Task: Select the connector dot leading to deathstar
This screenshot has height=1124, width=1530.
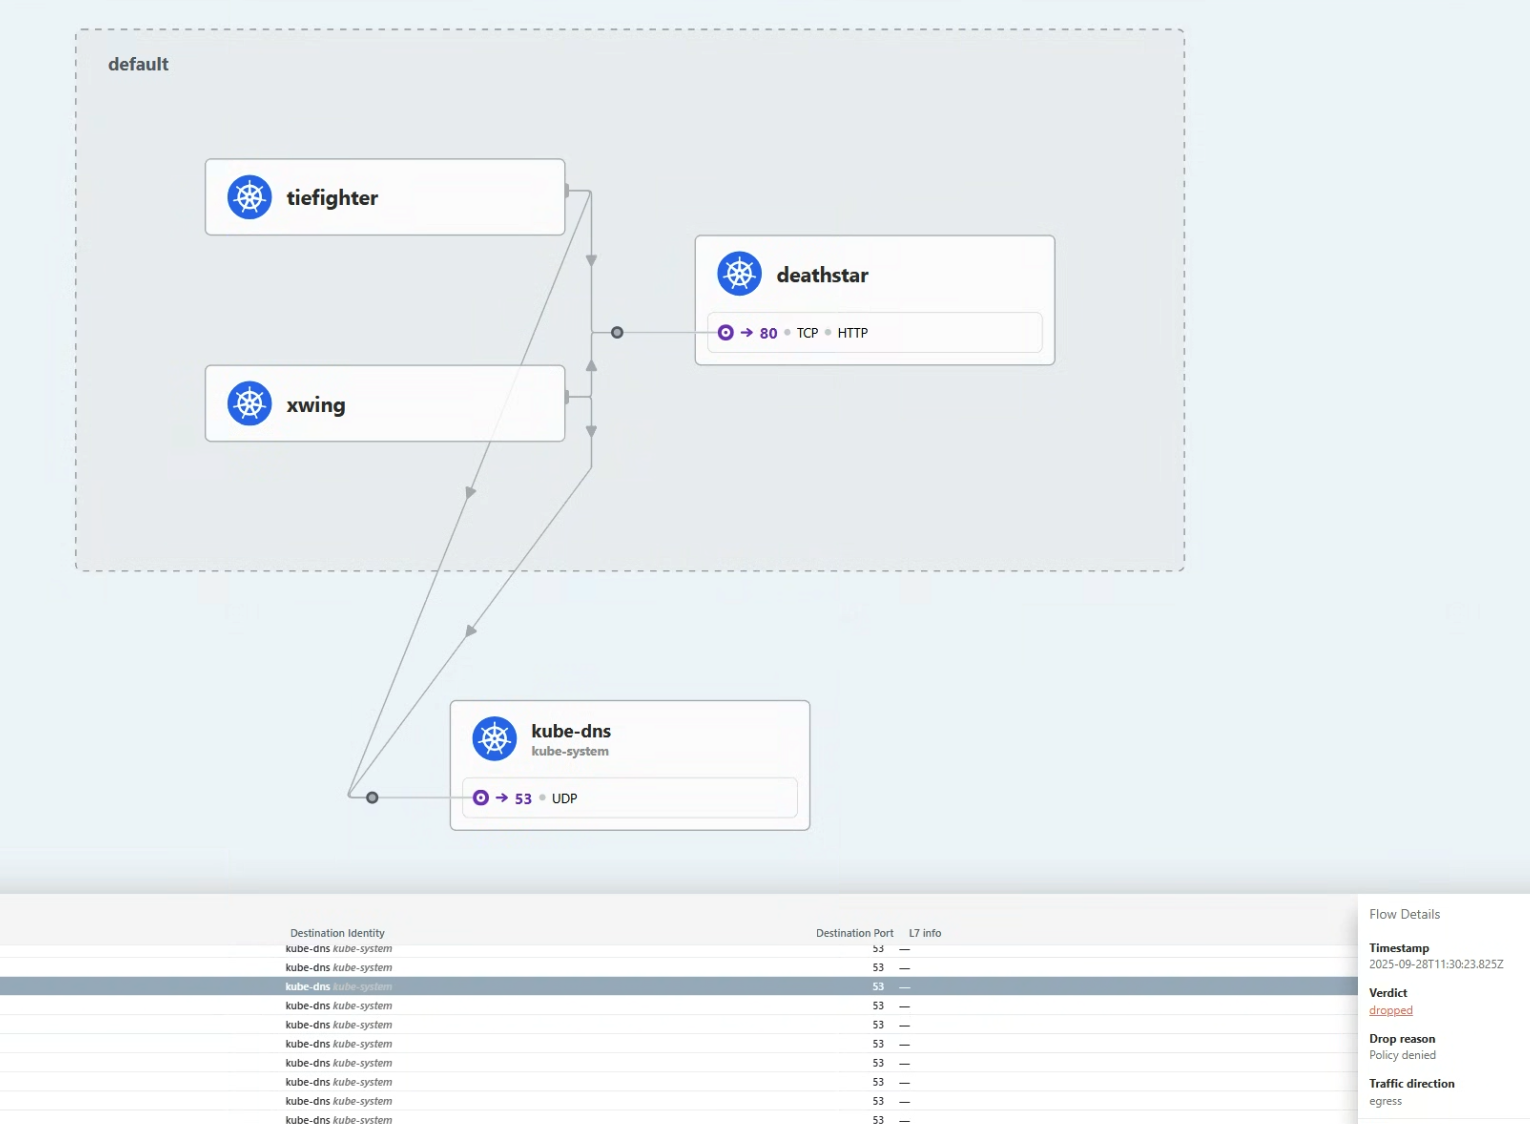Action: (617, 333)
